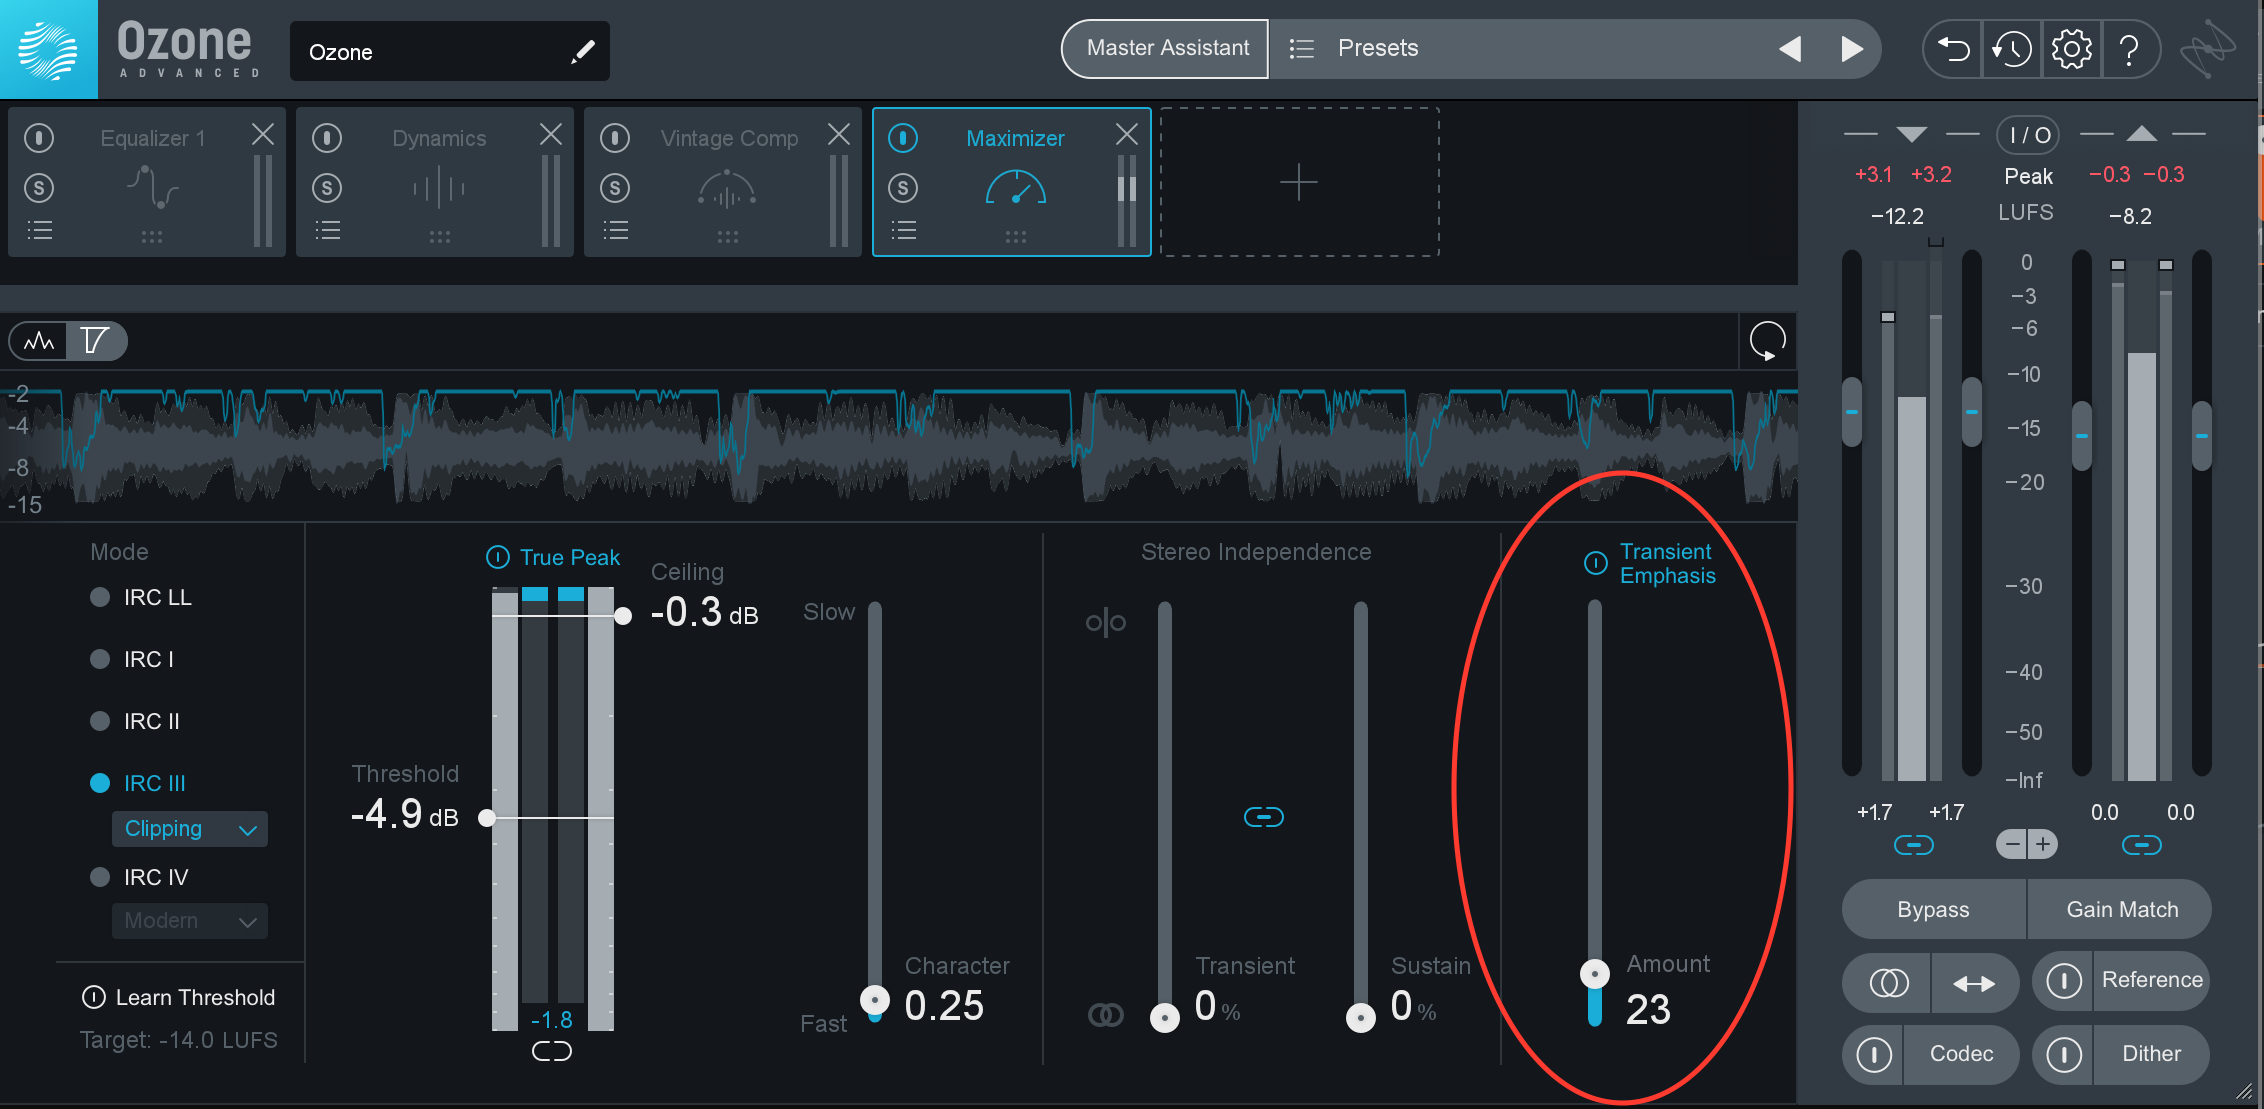This screenshot has width=2264, height=1109.
Task: Open the undo history clock icon
Action: [2011, 48]
